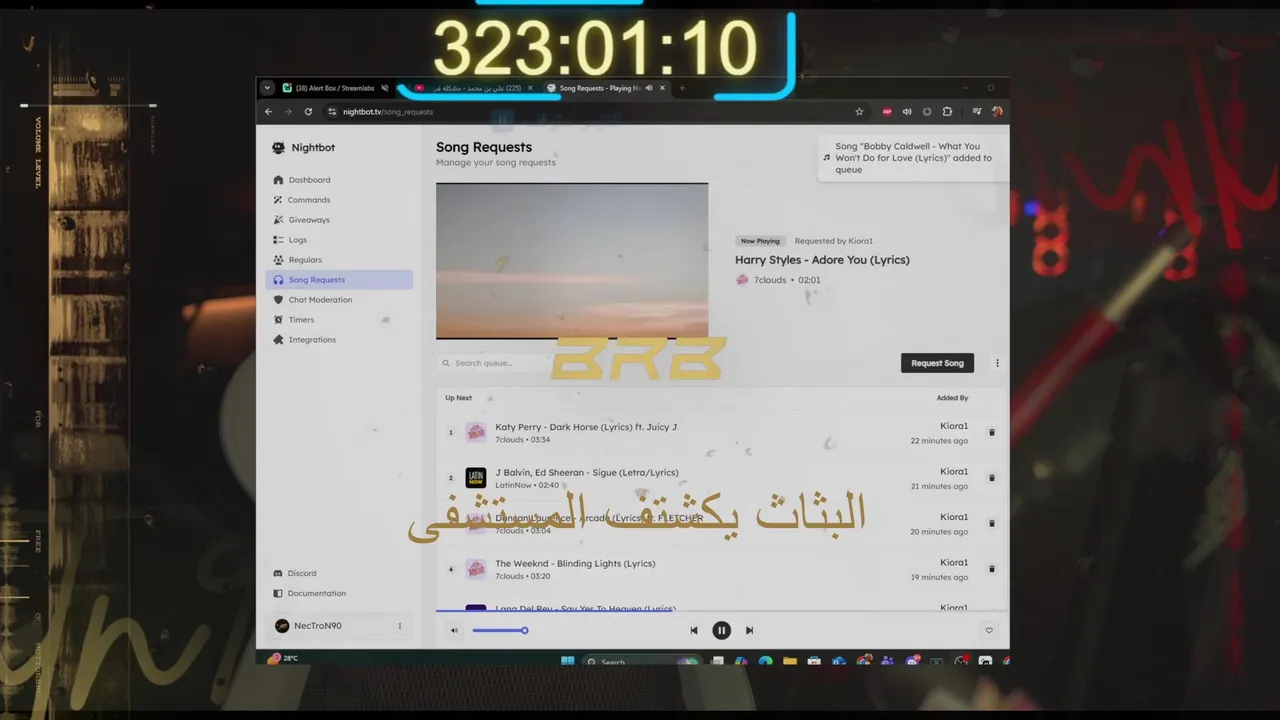Open the Windows Start menu
The width and height of the screenshot is (1280, 720).
coord(568,661)
